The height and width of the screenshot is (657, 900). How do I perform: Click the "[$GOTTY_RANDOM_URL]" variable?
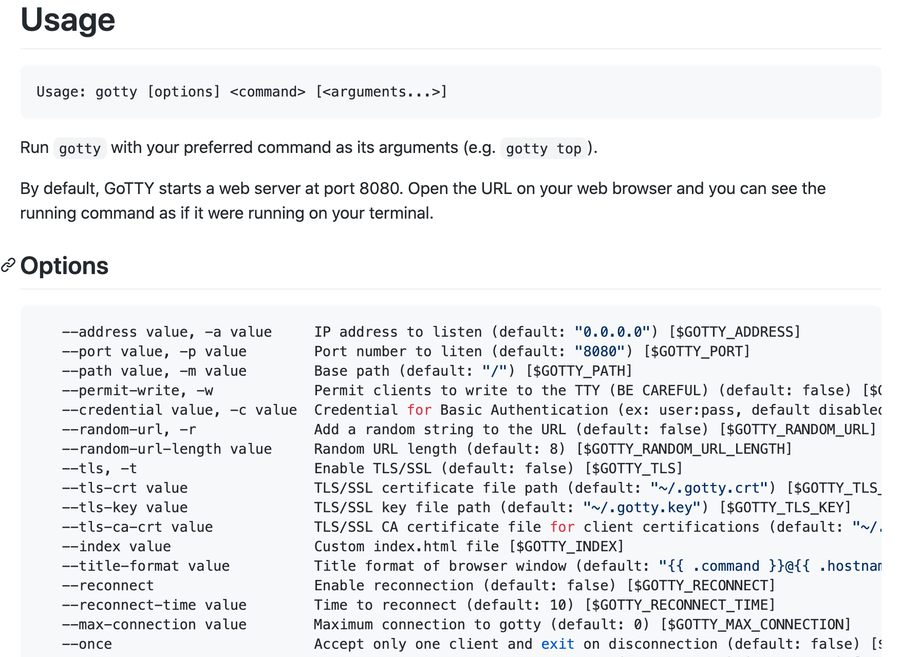797,429
